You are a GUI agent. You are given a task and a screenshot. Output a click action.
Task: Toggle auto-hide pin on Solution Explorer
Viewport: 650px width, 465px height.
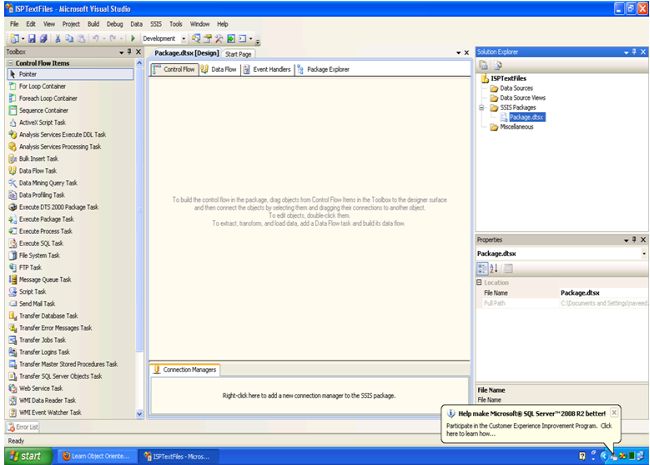pos(634,52)
